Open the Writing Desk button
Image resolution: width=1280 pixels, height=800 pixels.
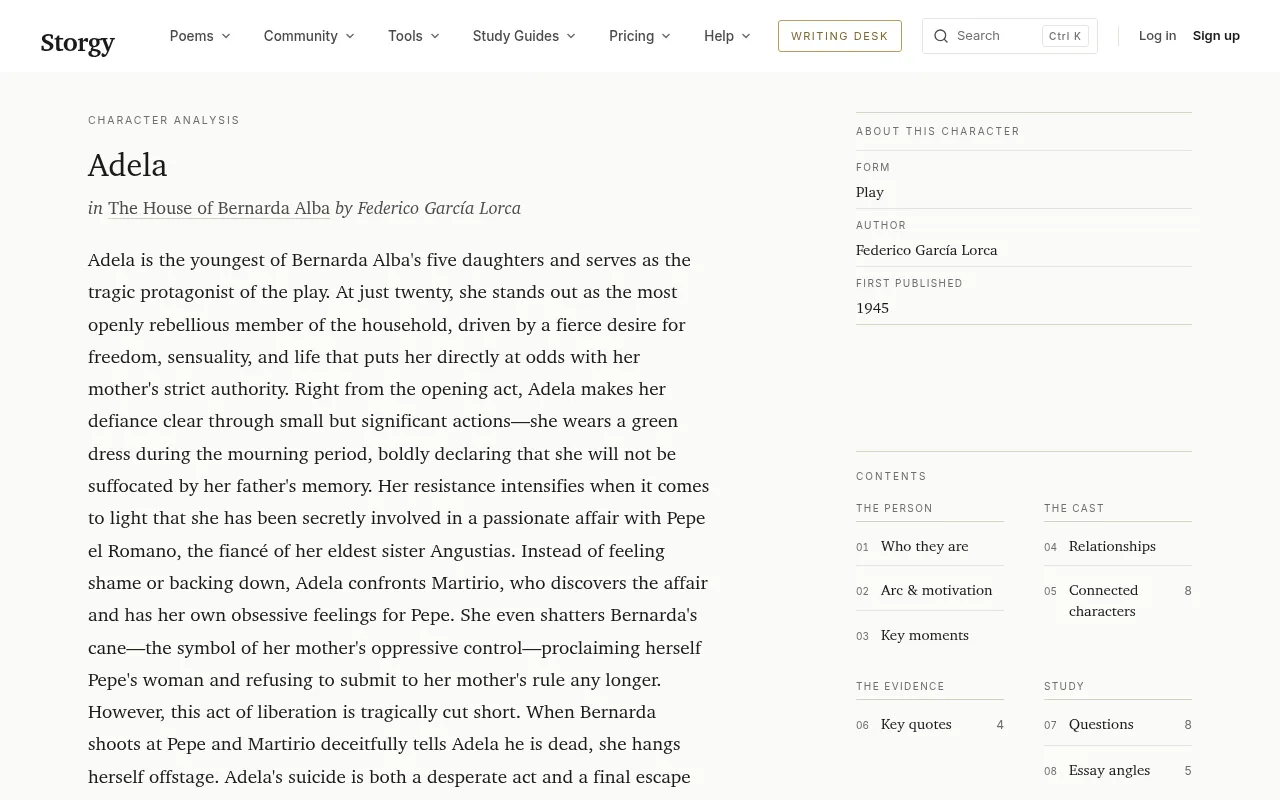pos(840,36)
